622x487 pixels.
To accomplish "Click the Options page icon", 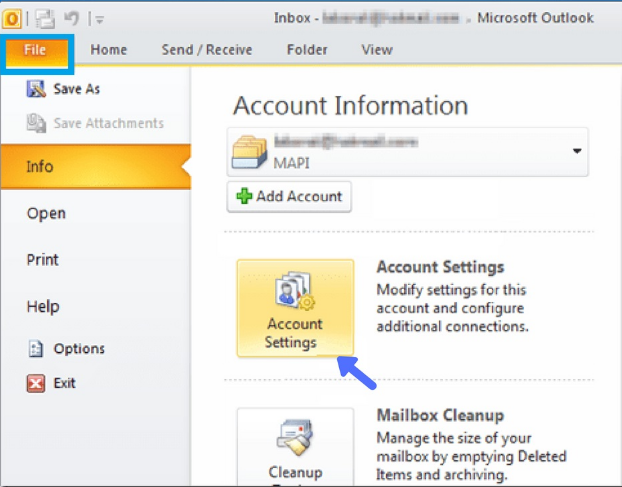I will (36, 349).
